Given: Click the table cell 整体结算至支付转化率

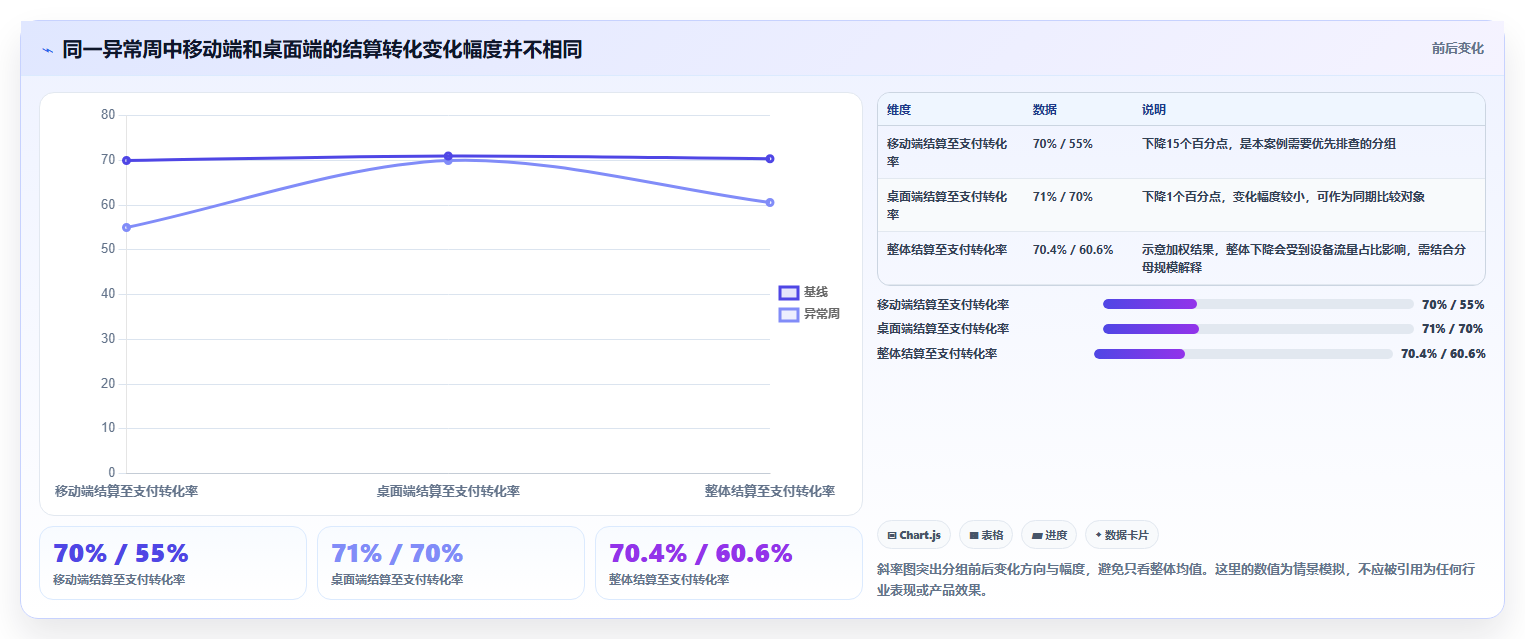Looking at the screenshot, I should tap(950, 258).
